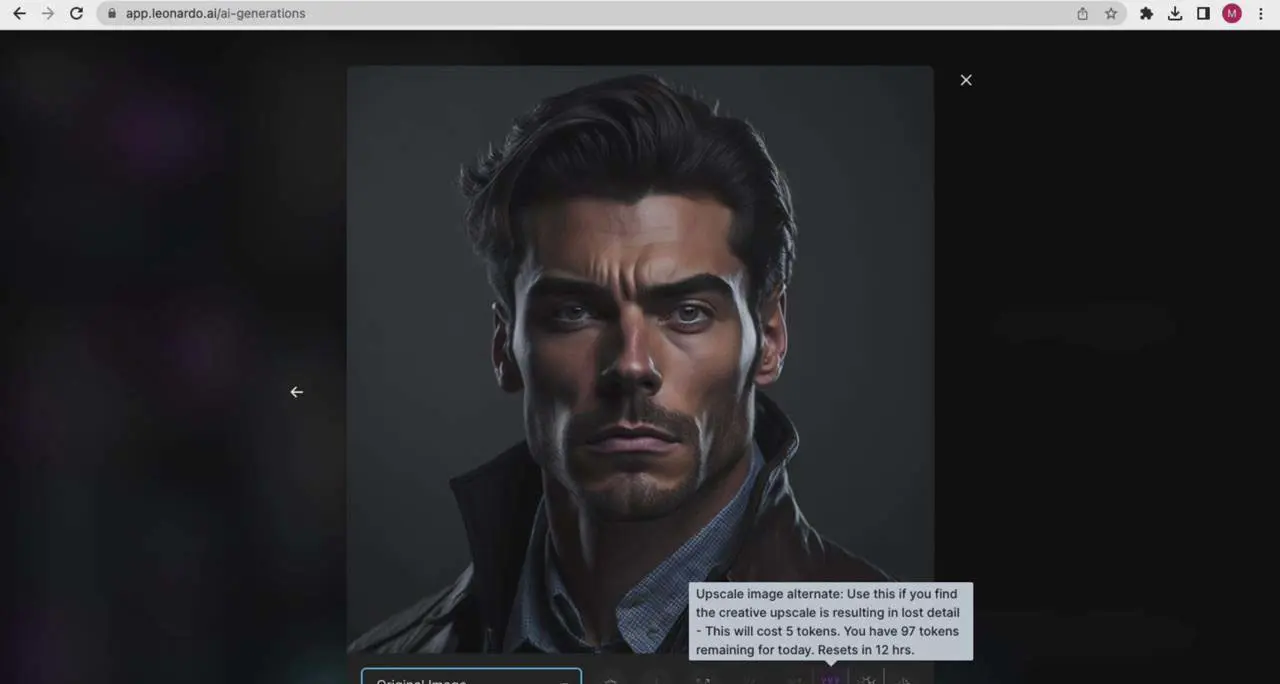Screen dimensions: 1280x684
Task: Click the rightmost icon in image toolbar
Action: click(904, 679)
